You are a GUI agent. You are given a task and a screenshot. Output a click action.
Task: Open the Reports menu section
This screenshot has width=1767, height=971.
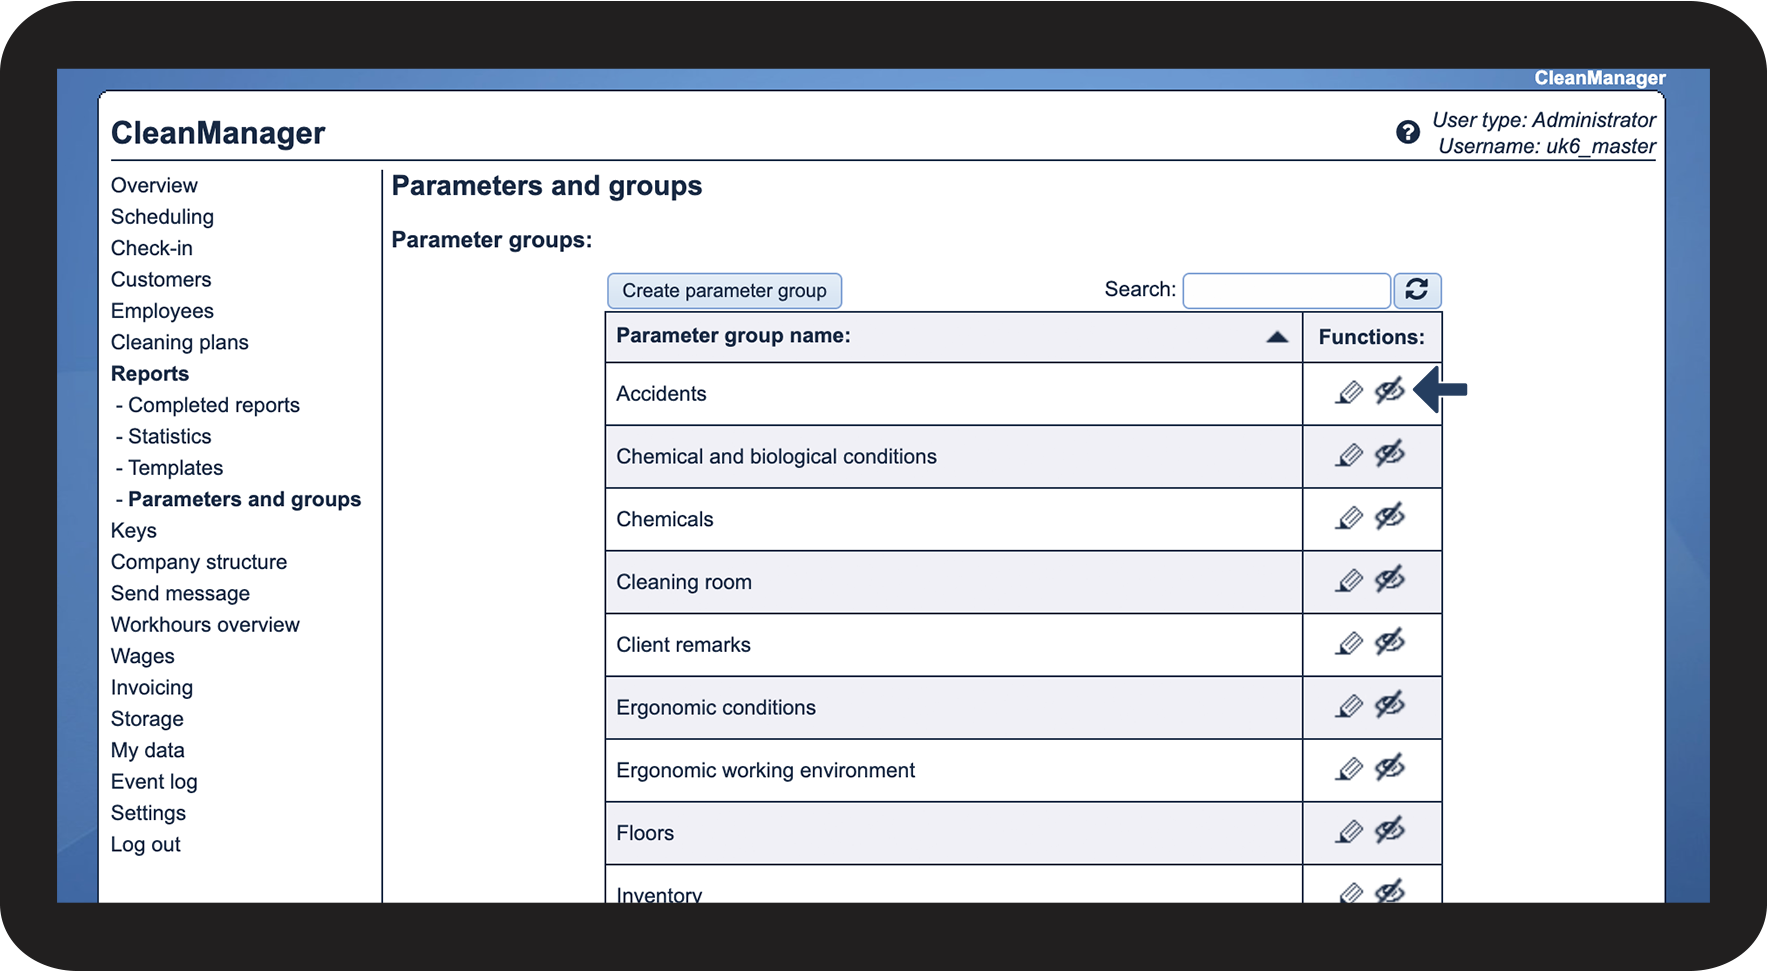[150, 374]
